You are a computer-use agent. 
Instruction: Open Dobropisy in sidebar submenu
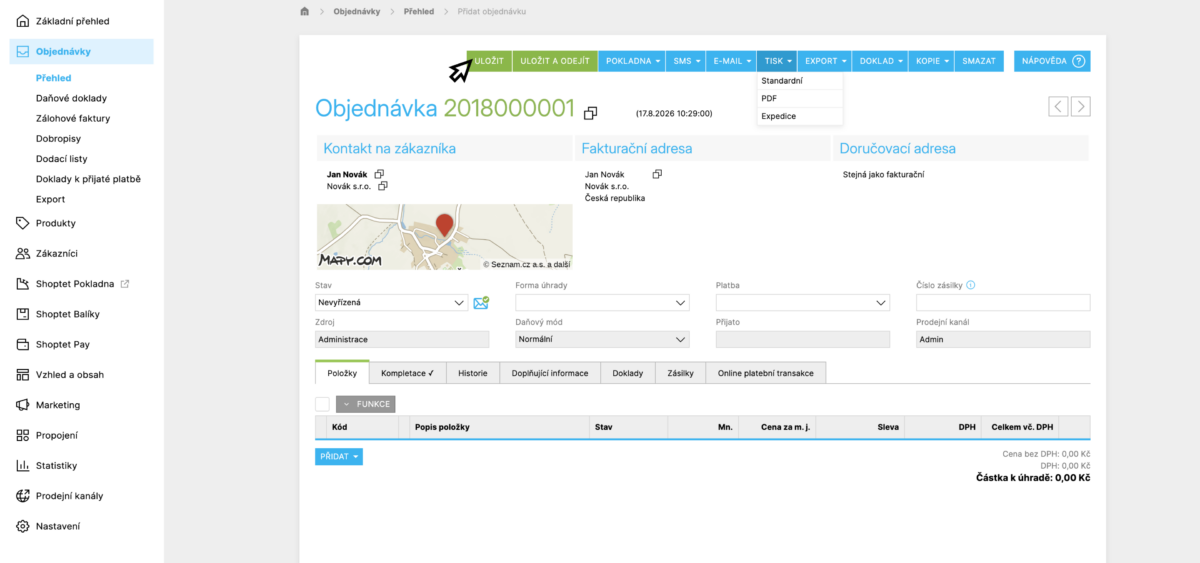coord(58,138)
